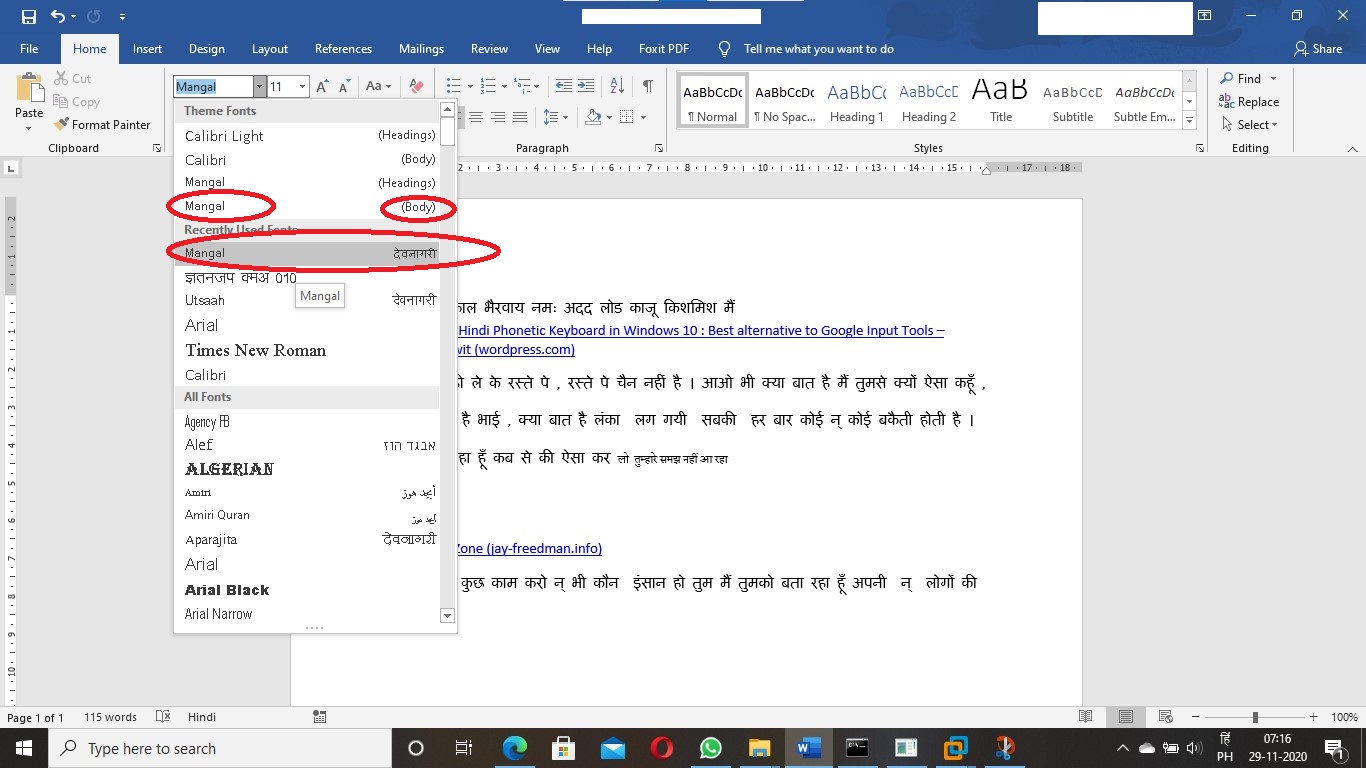Apply the Title style

(x=1001, y=100)
